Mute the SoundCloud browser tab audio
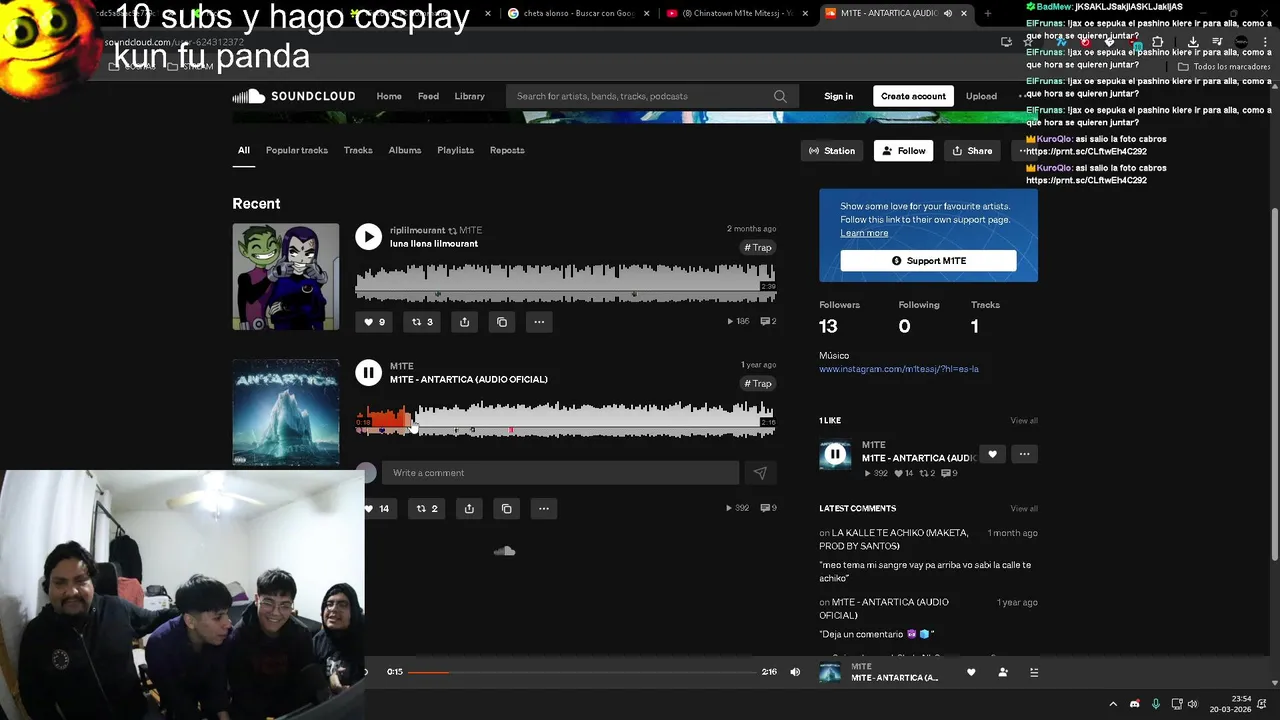The image size is (1280, 720). (x=947, y=13)
